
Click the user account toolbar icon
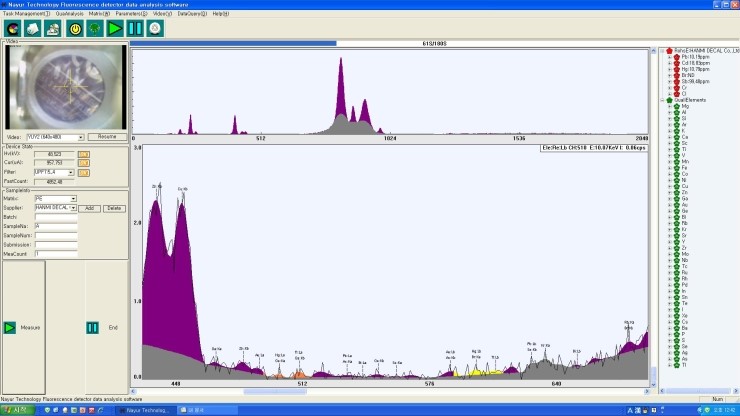[52, 29]
